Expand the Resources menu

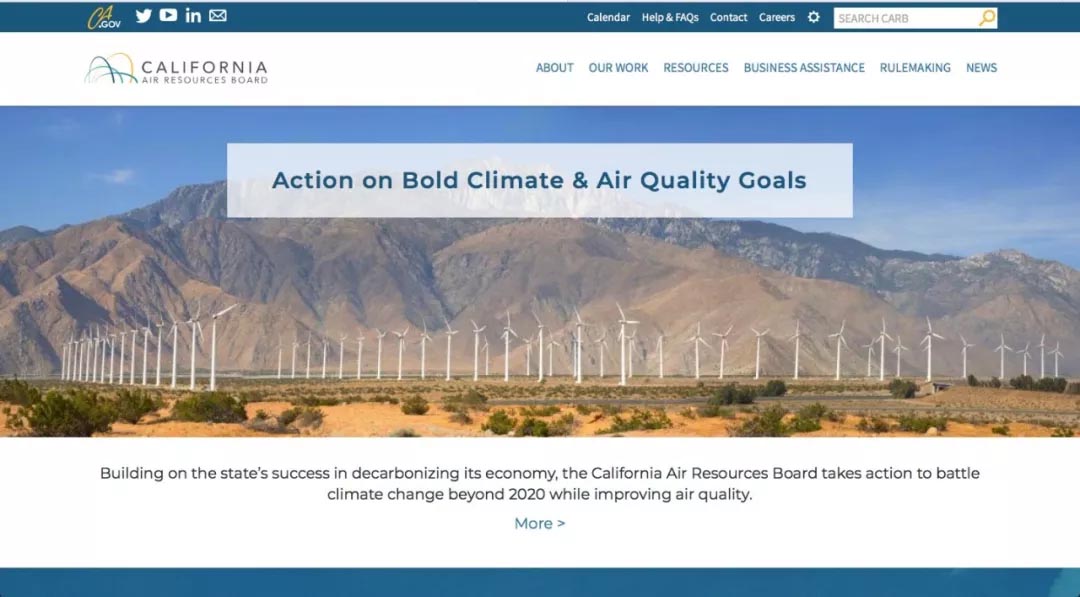point(696,68)
